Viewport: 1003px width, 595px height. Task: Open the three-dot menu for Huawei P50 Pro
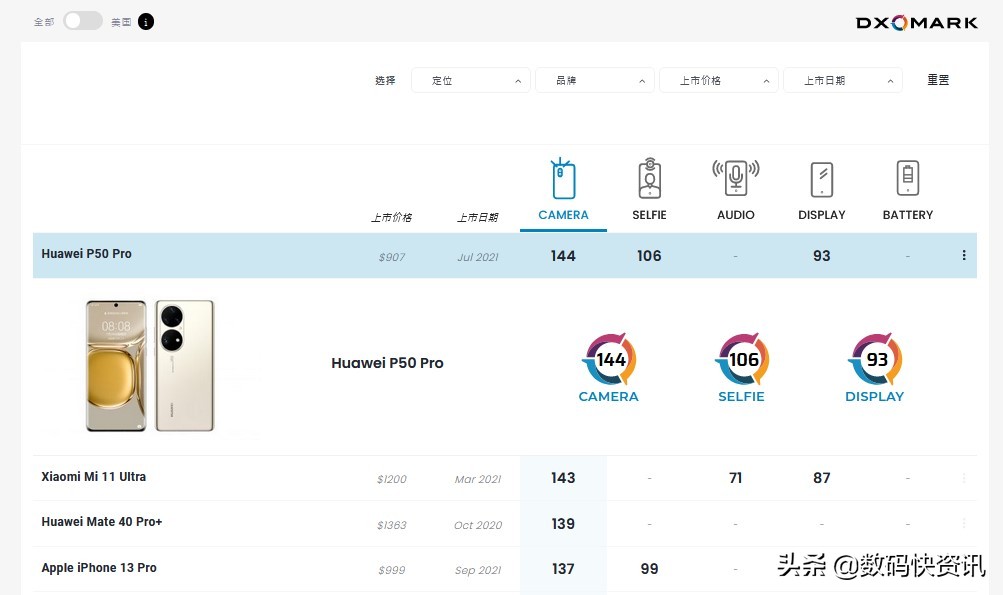point(963,255)
